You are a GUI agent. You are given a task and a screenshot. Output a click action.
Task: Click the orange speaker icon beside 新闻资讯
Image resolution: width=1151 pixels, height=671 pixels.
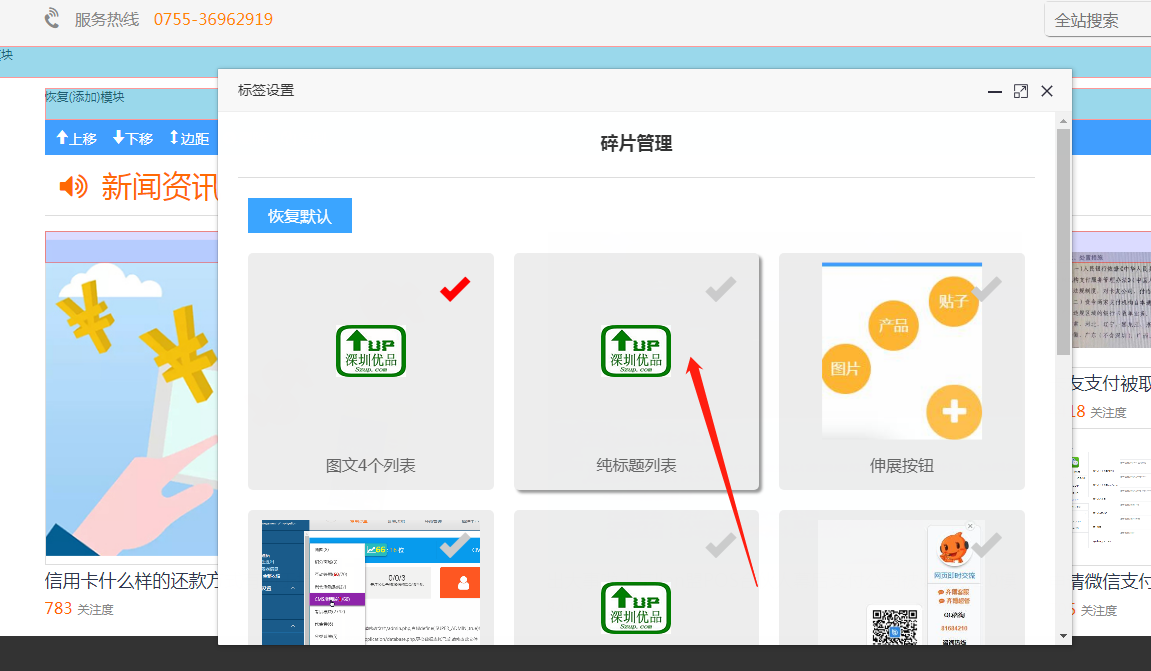tap(73, 186)
